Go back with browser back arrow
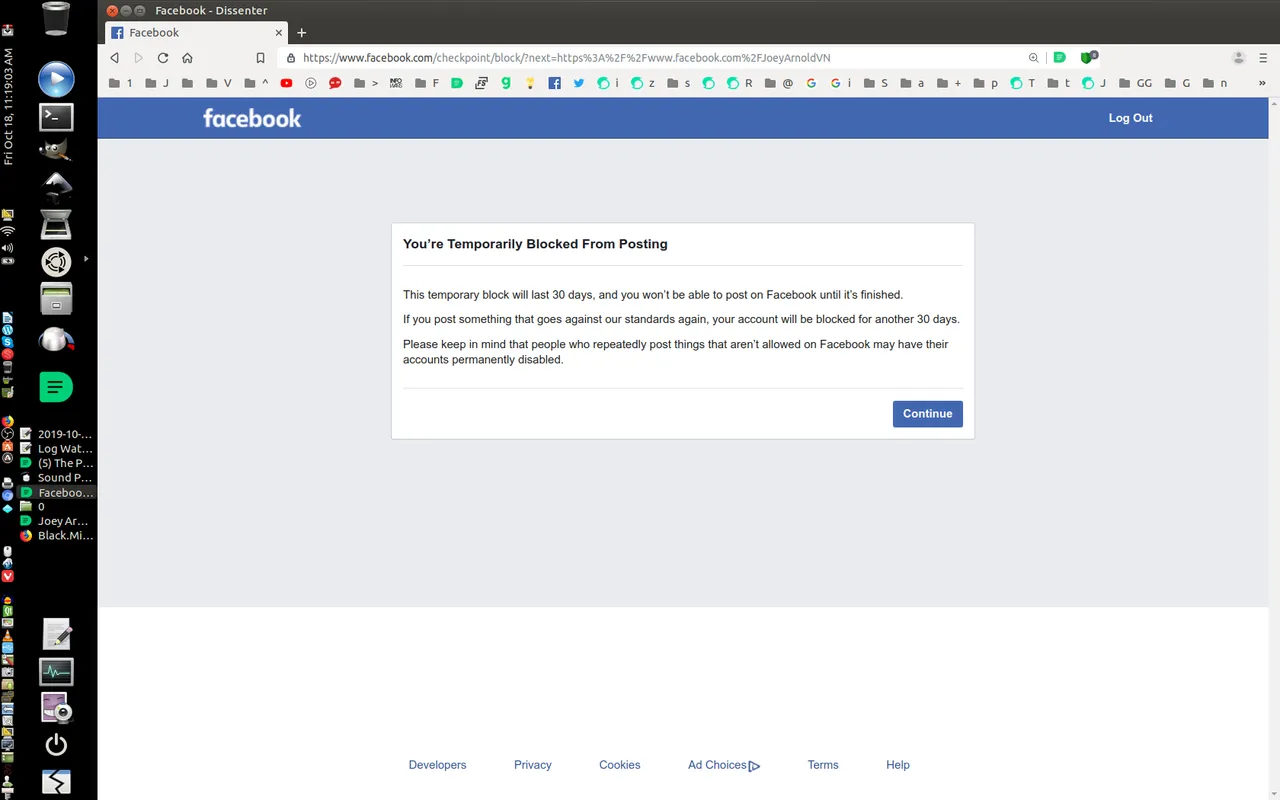The height and width of the screenshot is (800, 1280). (x=115, y=58)
